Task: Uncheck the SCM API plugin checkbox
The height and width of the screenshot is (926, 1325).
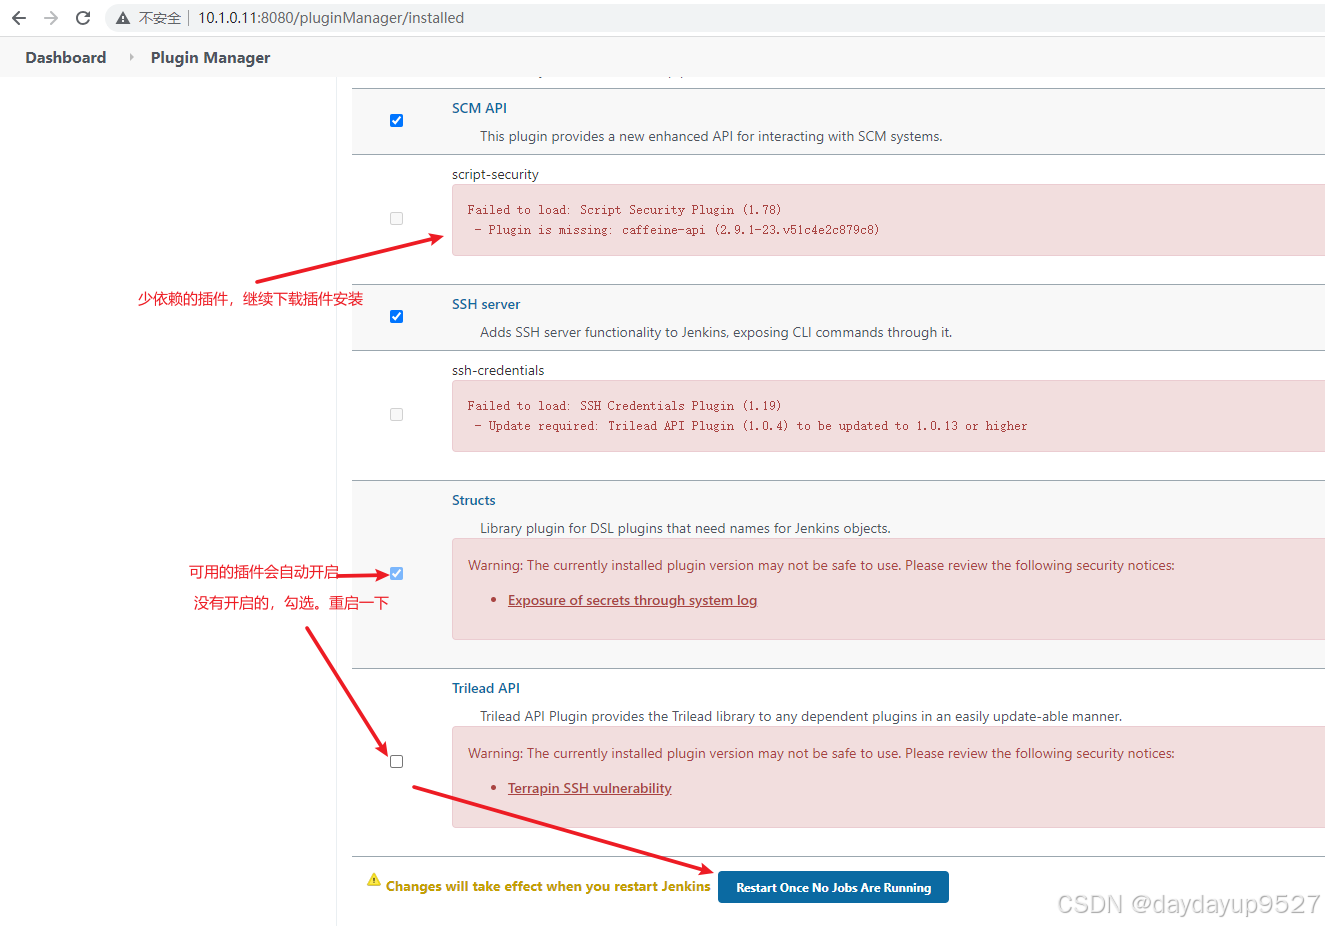Action: (396, 120)
